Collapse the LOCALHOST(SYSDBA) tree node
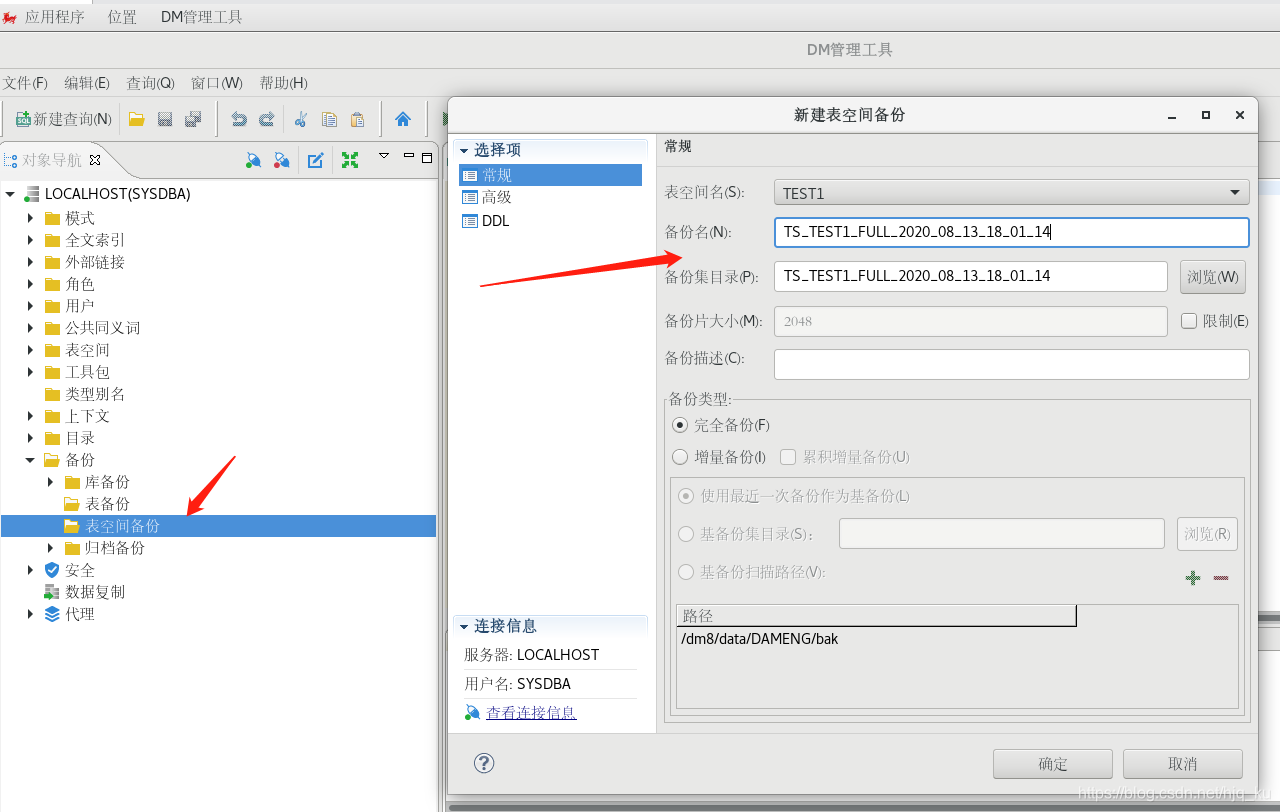Viewport: 1280px width, 812px height. 10,194
